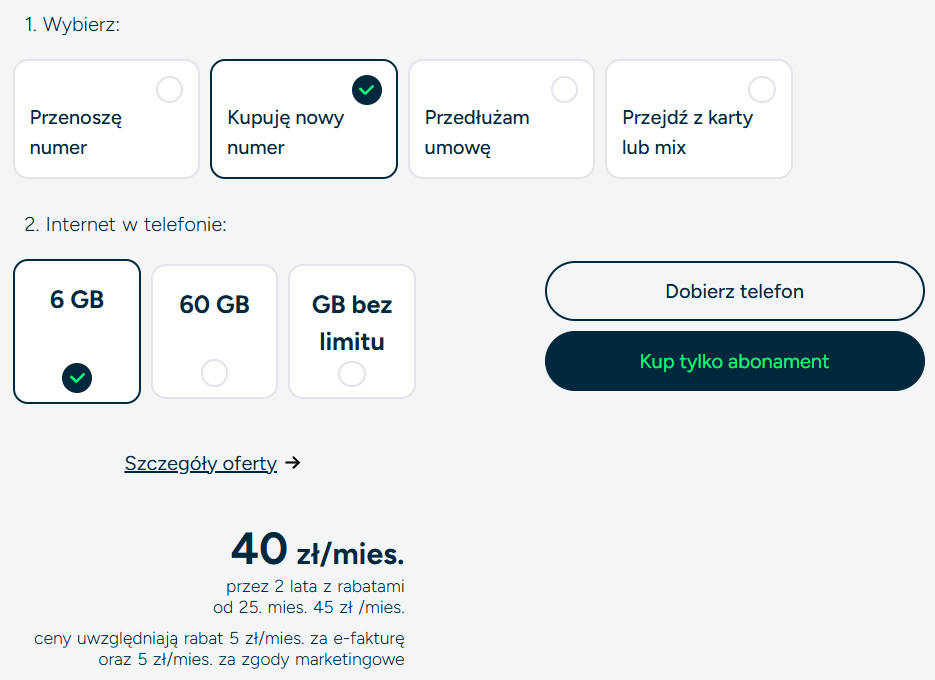Click the 40 zł/mies. price text

pos(317,549)
